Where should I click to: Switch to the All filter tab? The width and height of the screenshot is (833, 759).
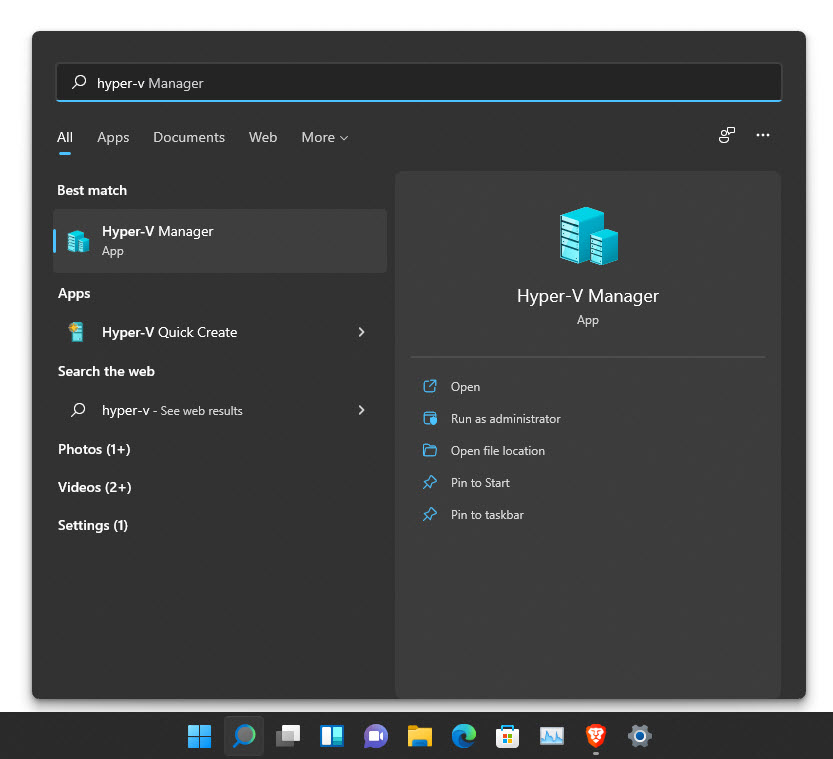(x=65, y=137)
